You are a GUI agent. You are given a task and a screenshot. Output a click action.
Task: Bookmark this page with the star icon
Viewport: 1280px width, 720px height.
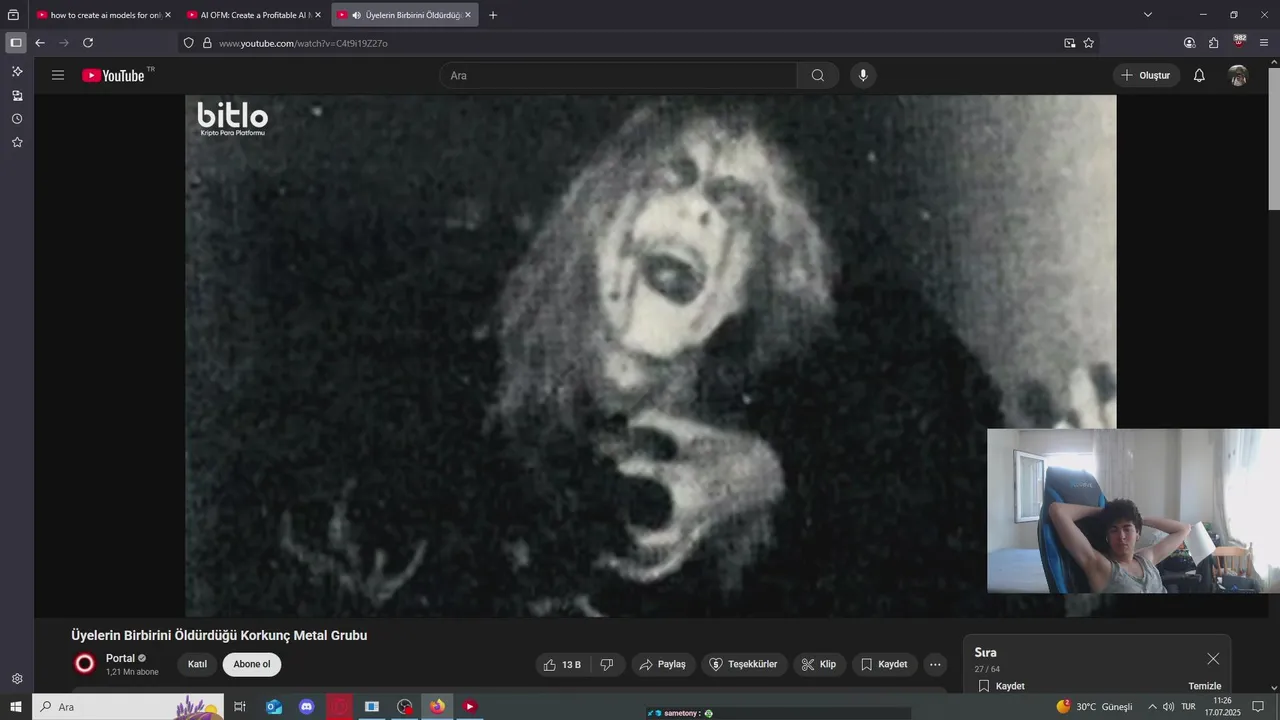click(x=1089, y=43)
